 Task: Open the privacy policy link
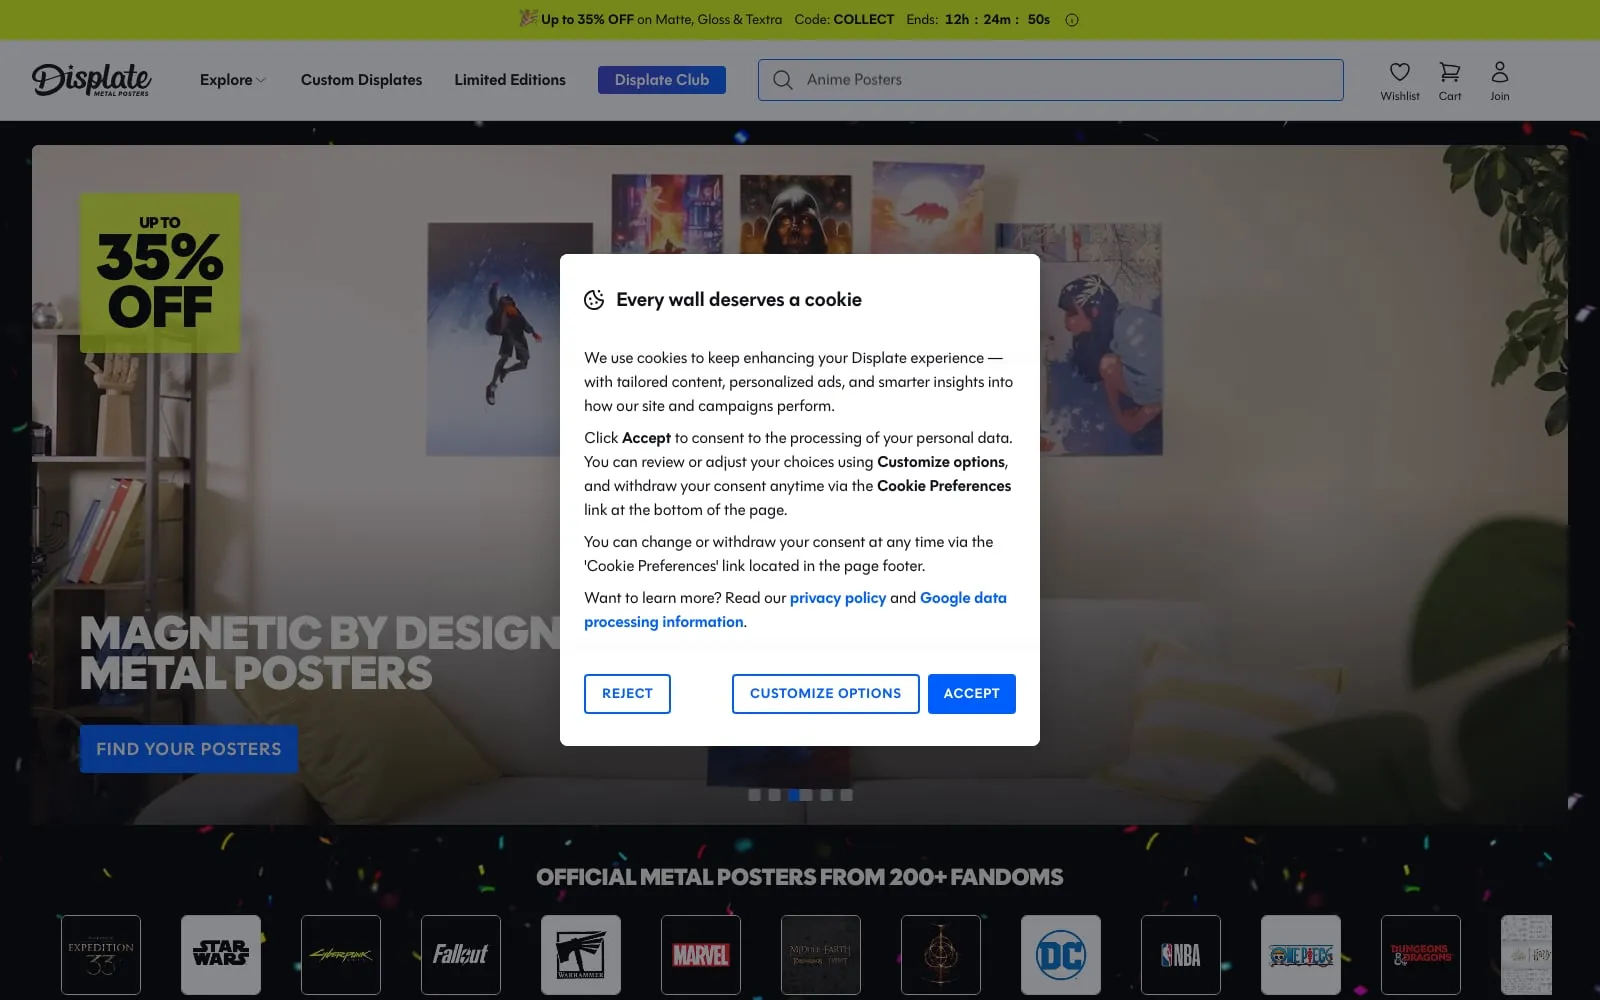pyautogui.click(x=838, y=598)
